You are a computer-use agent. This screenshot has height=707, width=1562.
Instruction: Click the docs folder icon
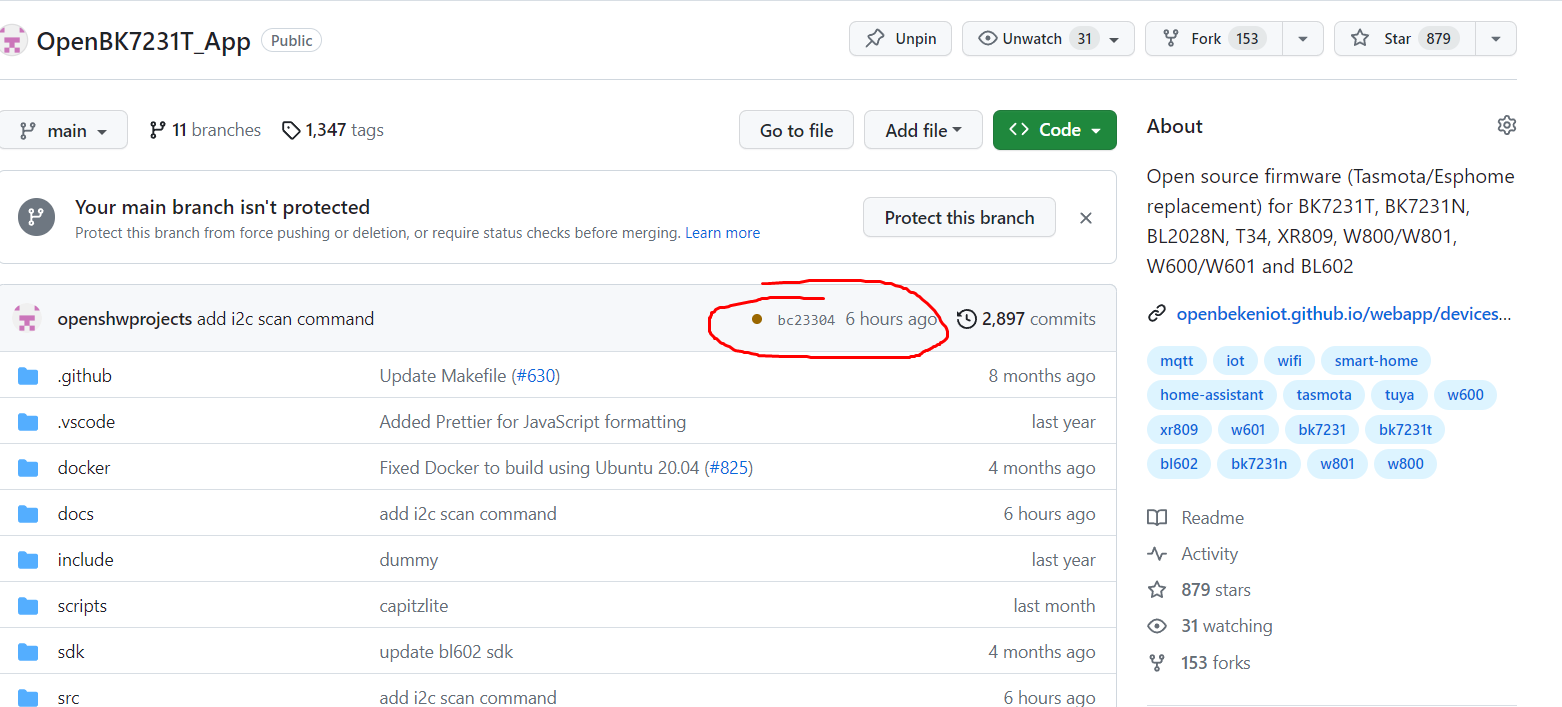click(x=28, y=514)
